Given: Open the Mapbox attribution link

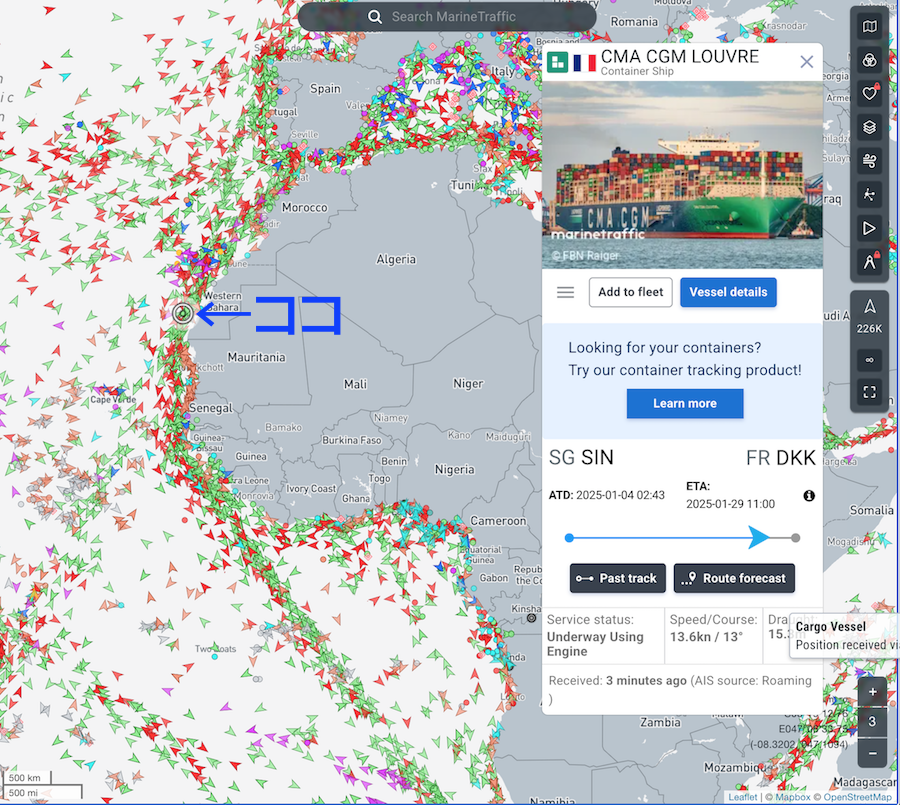Looking at the screenshot, I should click(x=793, y=797).
